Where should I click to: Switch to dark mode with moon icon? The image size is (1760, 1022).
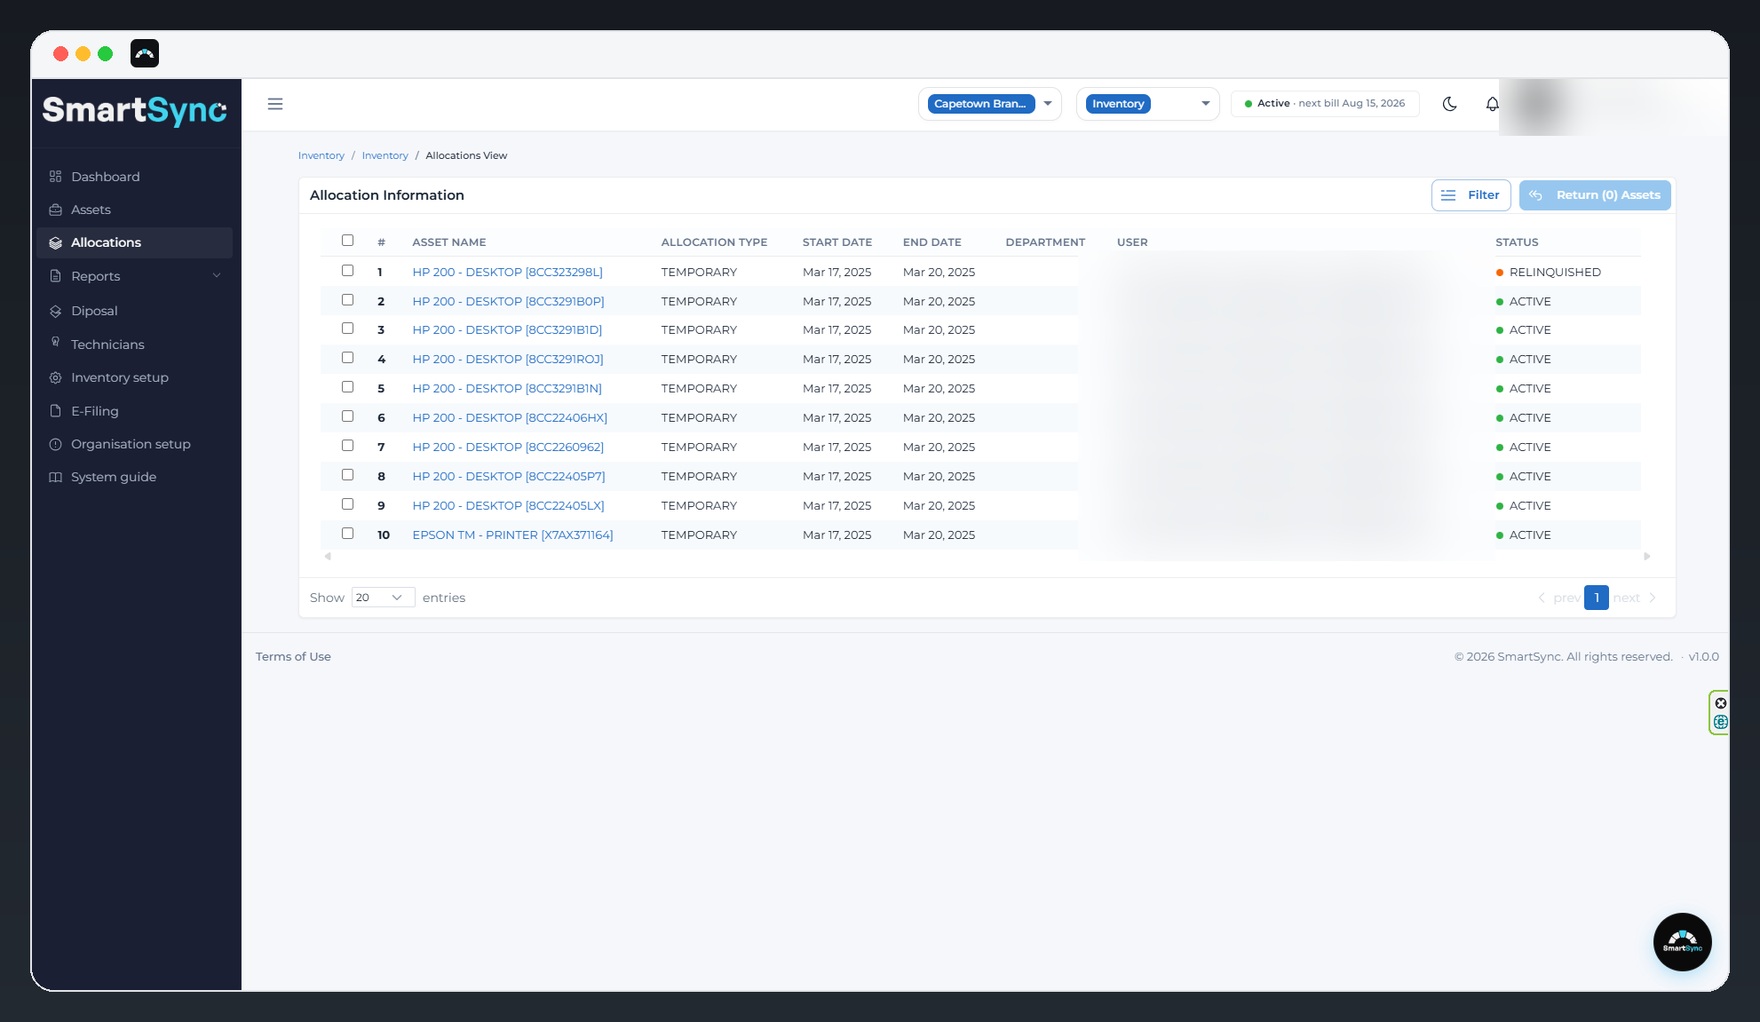pyautogui.click(x=1449, y=104)
